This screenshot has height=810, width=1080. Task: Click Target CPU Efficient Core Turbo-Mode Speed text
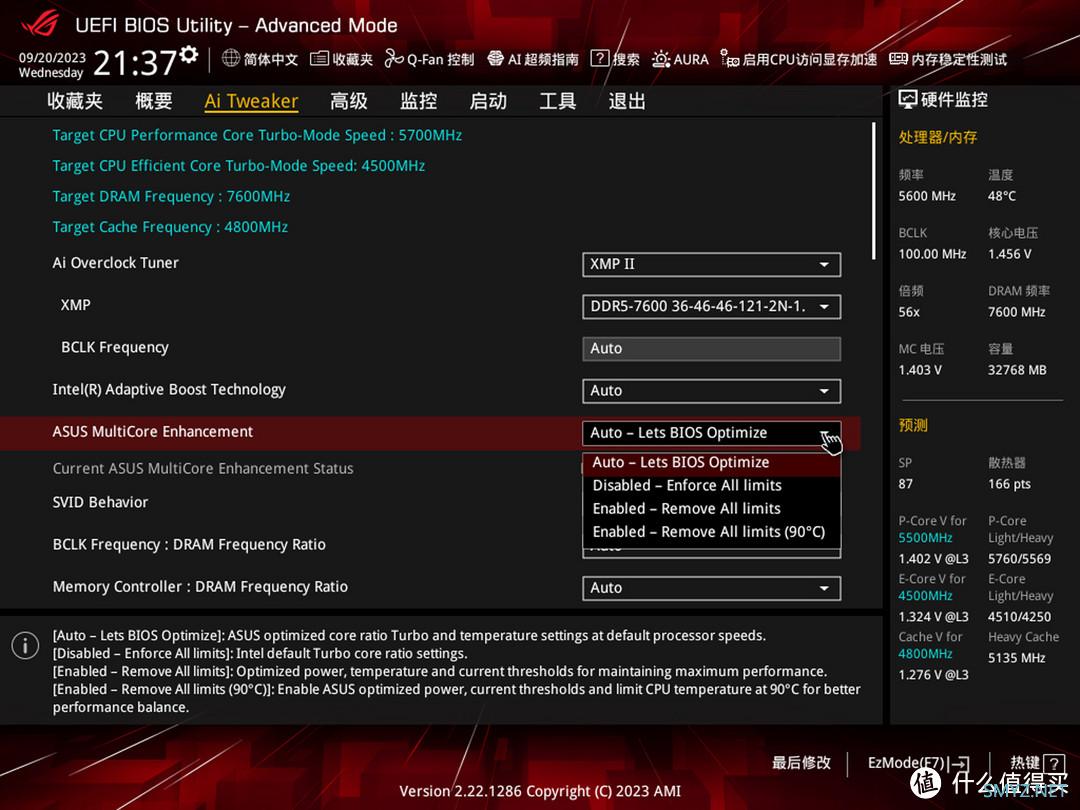239,166
